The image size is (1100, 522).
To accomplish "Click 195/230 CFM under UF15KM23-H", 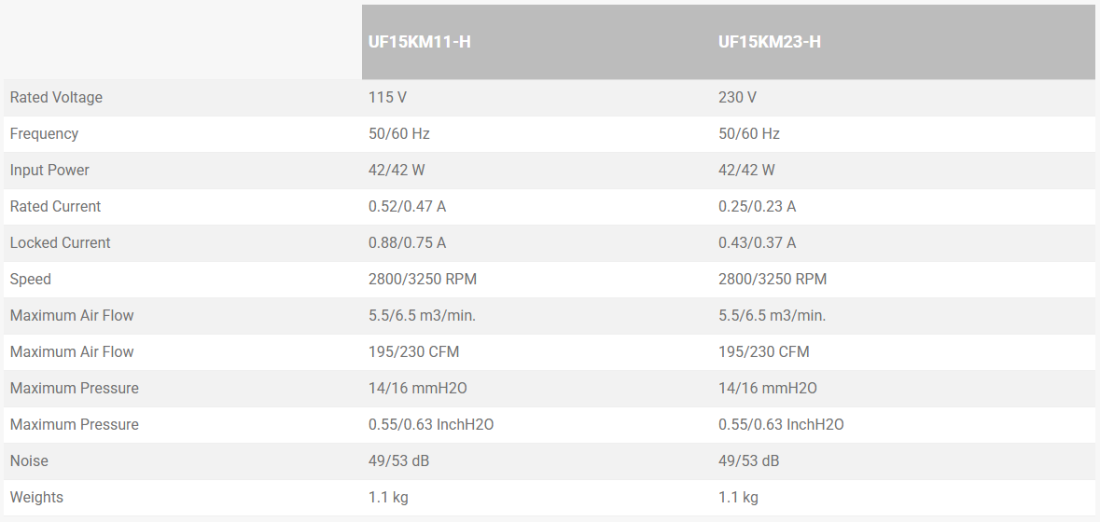I will pos(764,352).
